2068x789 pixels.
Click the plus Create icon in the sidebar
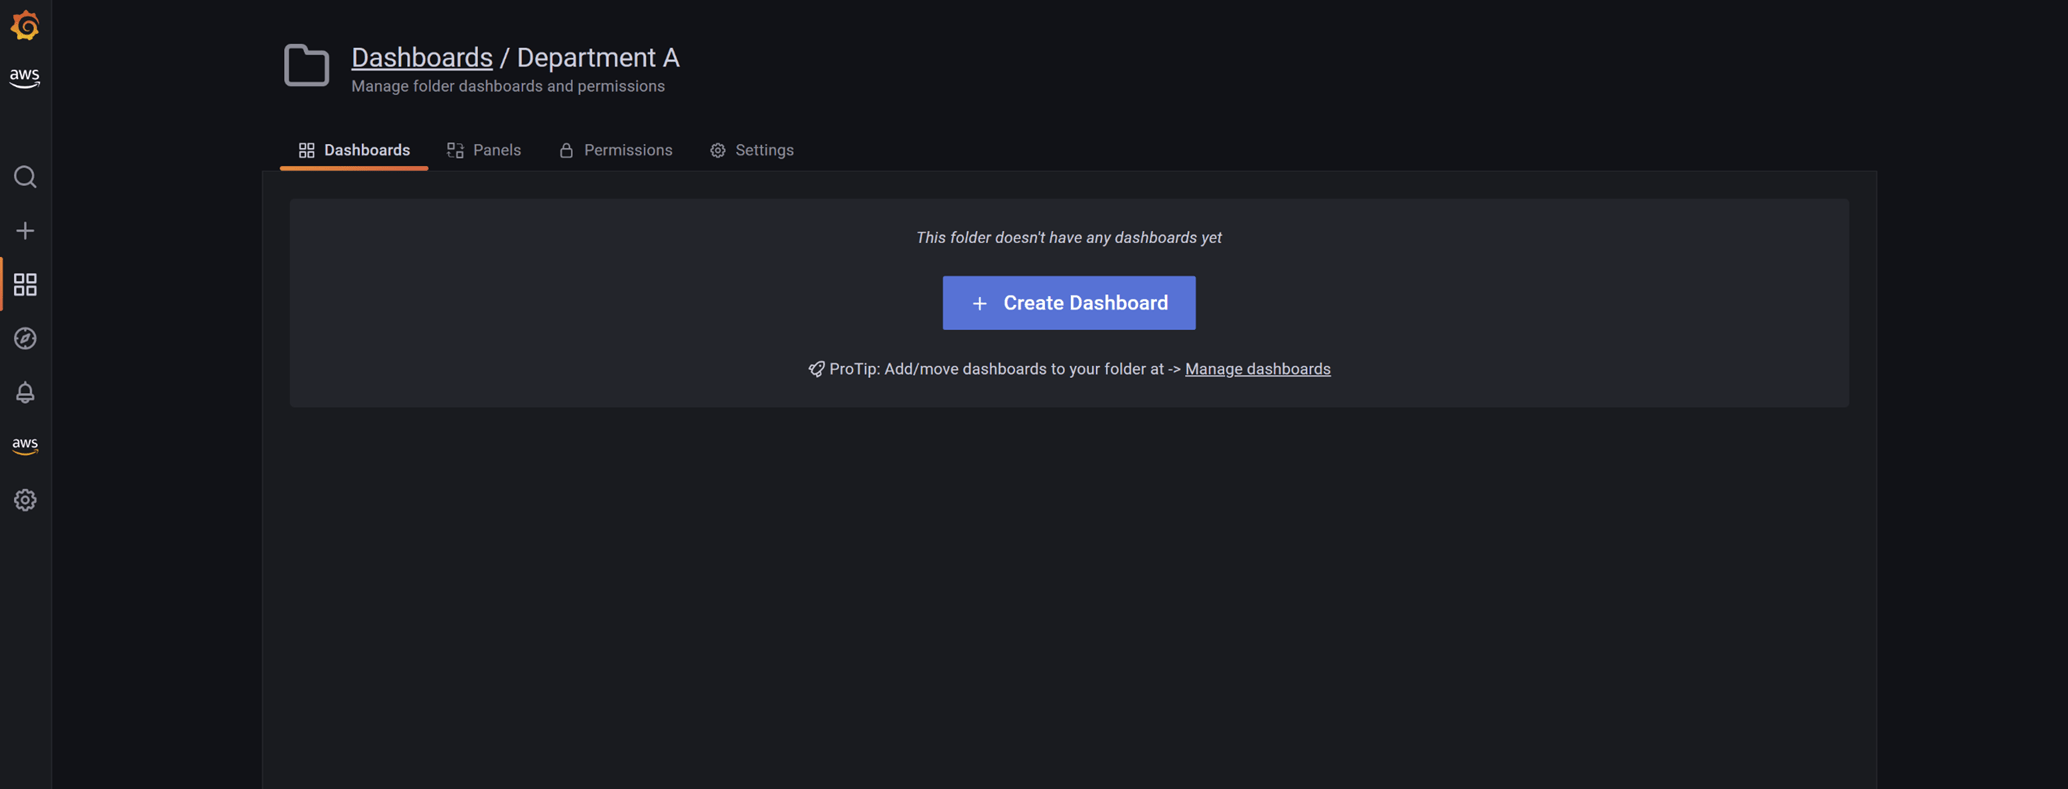pos(25,231)
